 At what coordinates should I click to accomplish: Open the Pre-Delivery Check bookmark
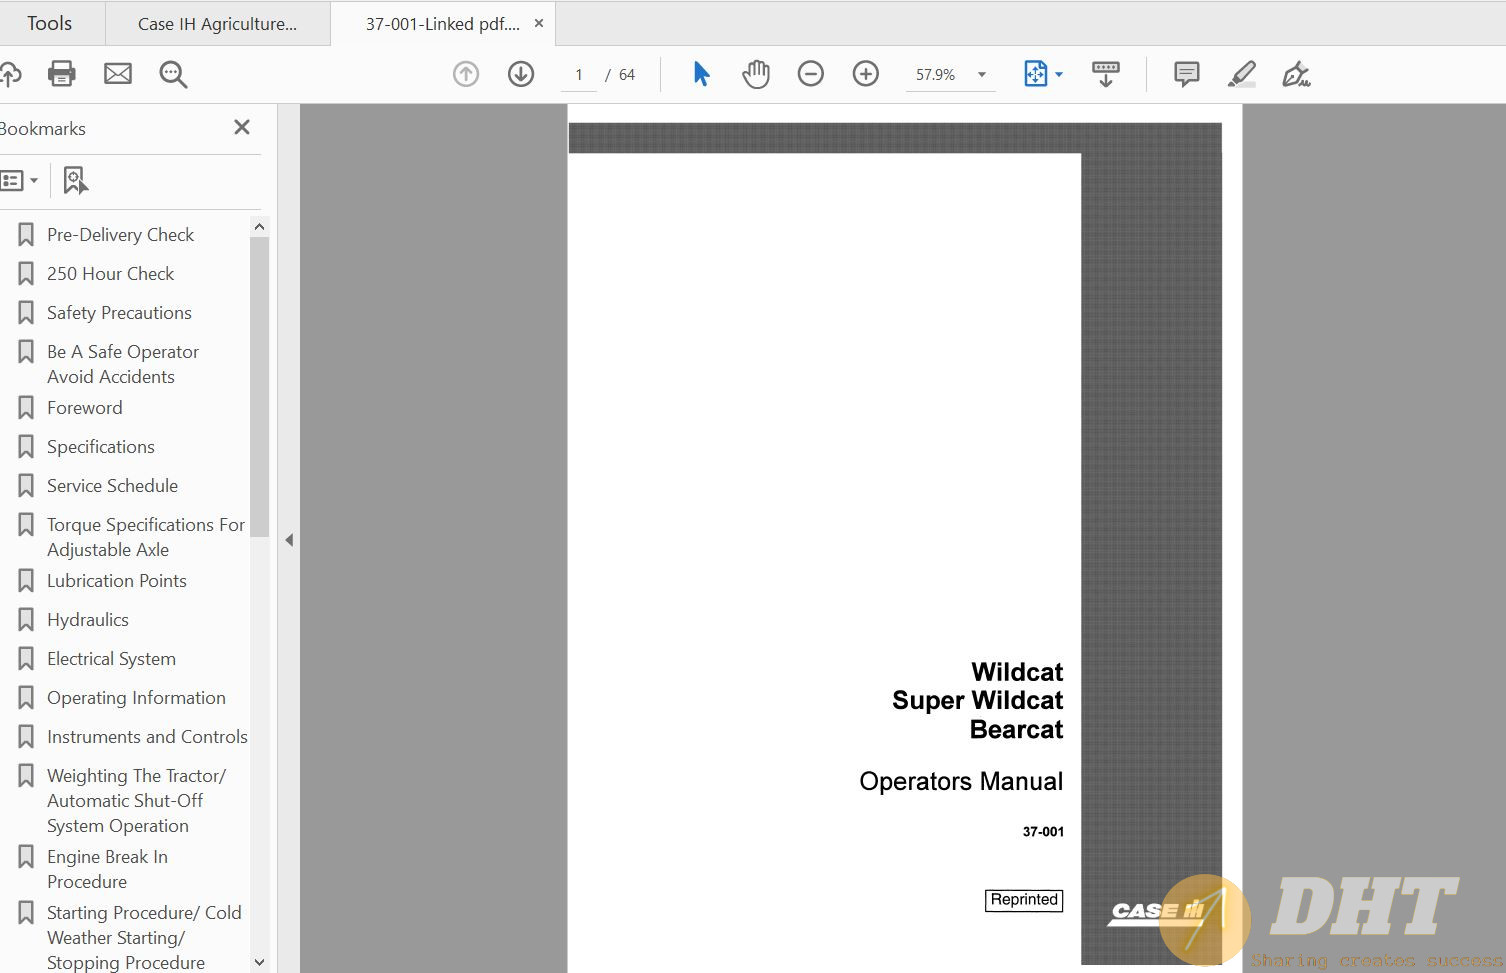coord(120,235)
